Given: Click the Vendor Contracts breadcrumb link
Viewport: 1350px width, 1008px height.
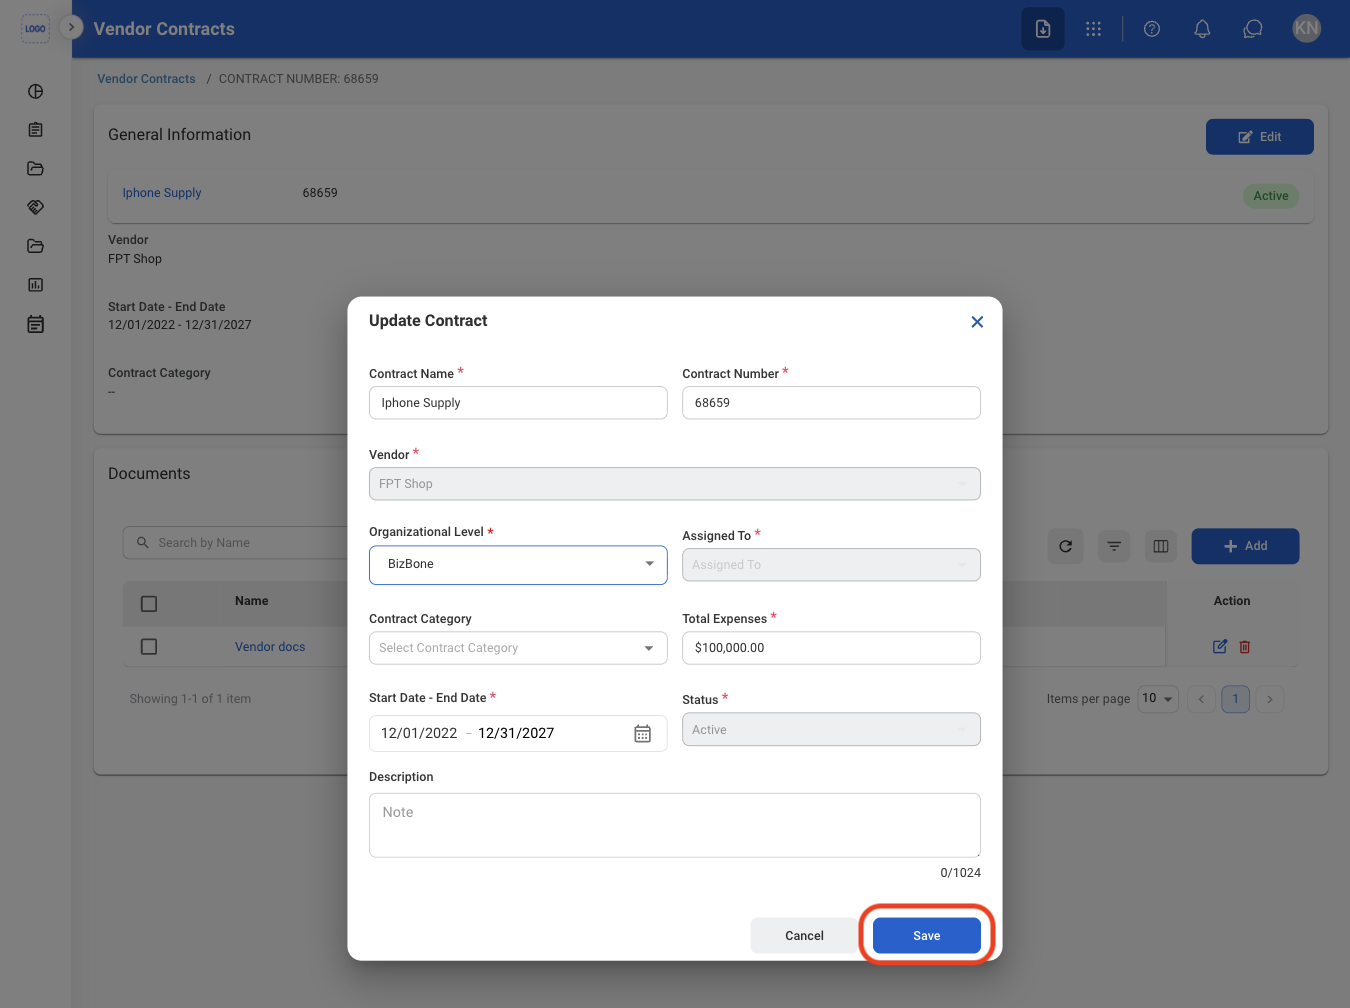Looking at the screenshot, I should coord(146,79).
